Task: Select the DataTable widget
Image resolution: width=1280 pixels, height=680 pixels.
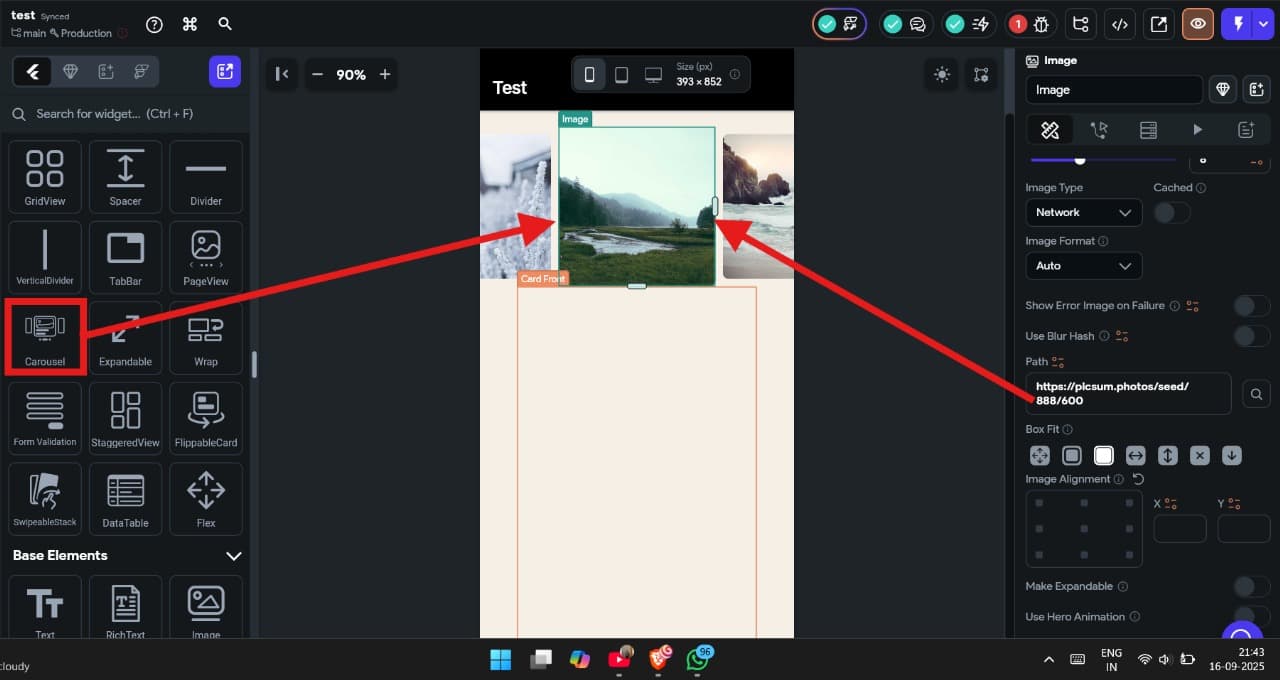Action: tap(125, 498)
